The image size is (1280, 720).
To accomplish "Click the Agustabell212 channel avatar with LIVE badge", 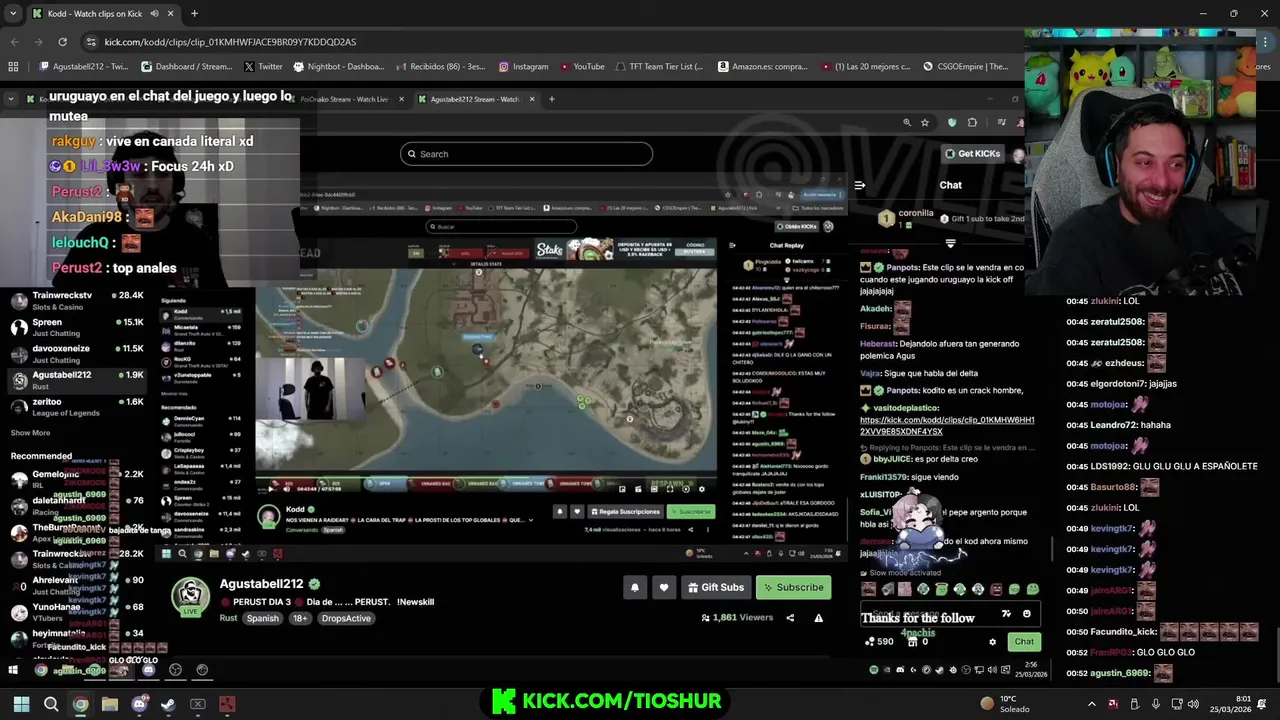I will click(190, 596).
